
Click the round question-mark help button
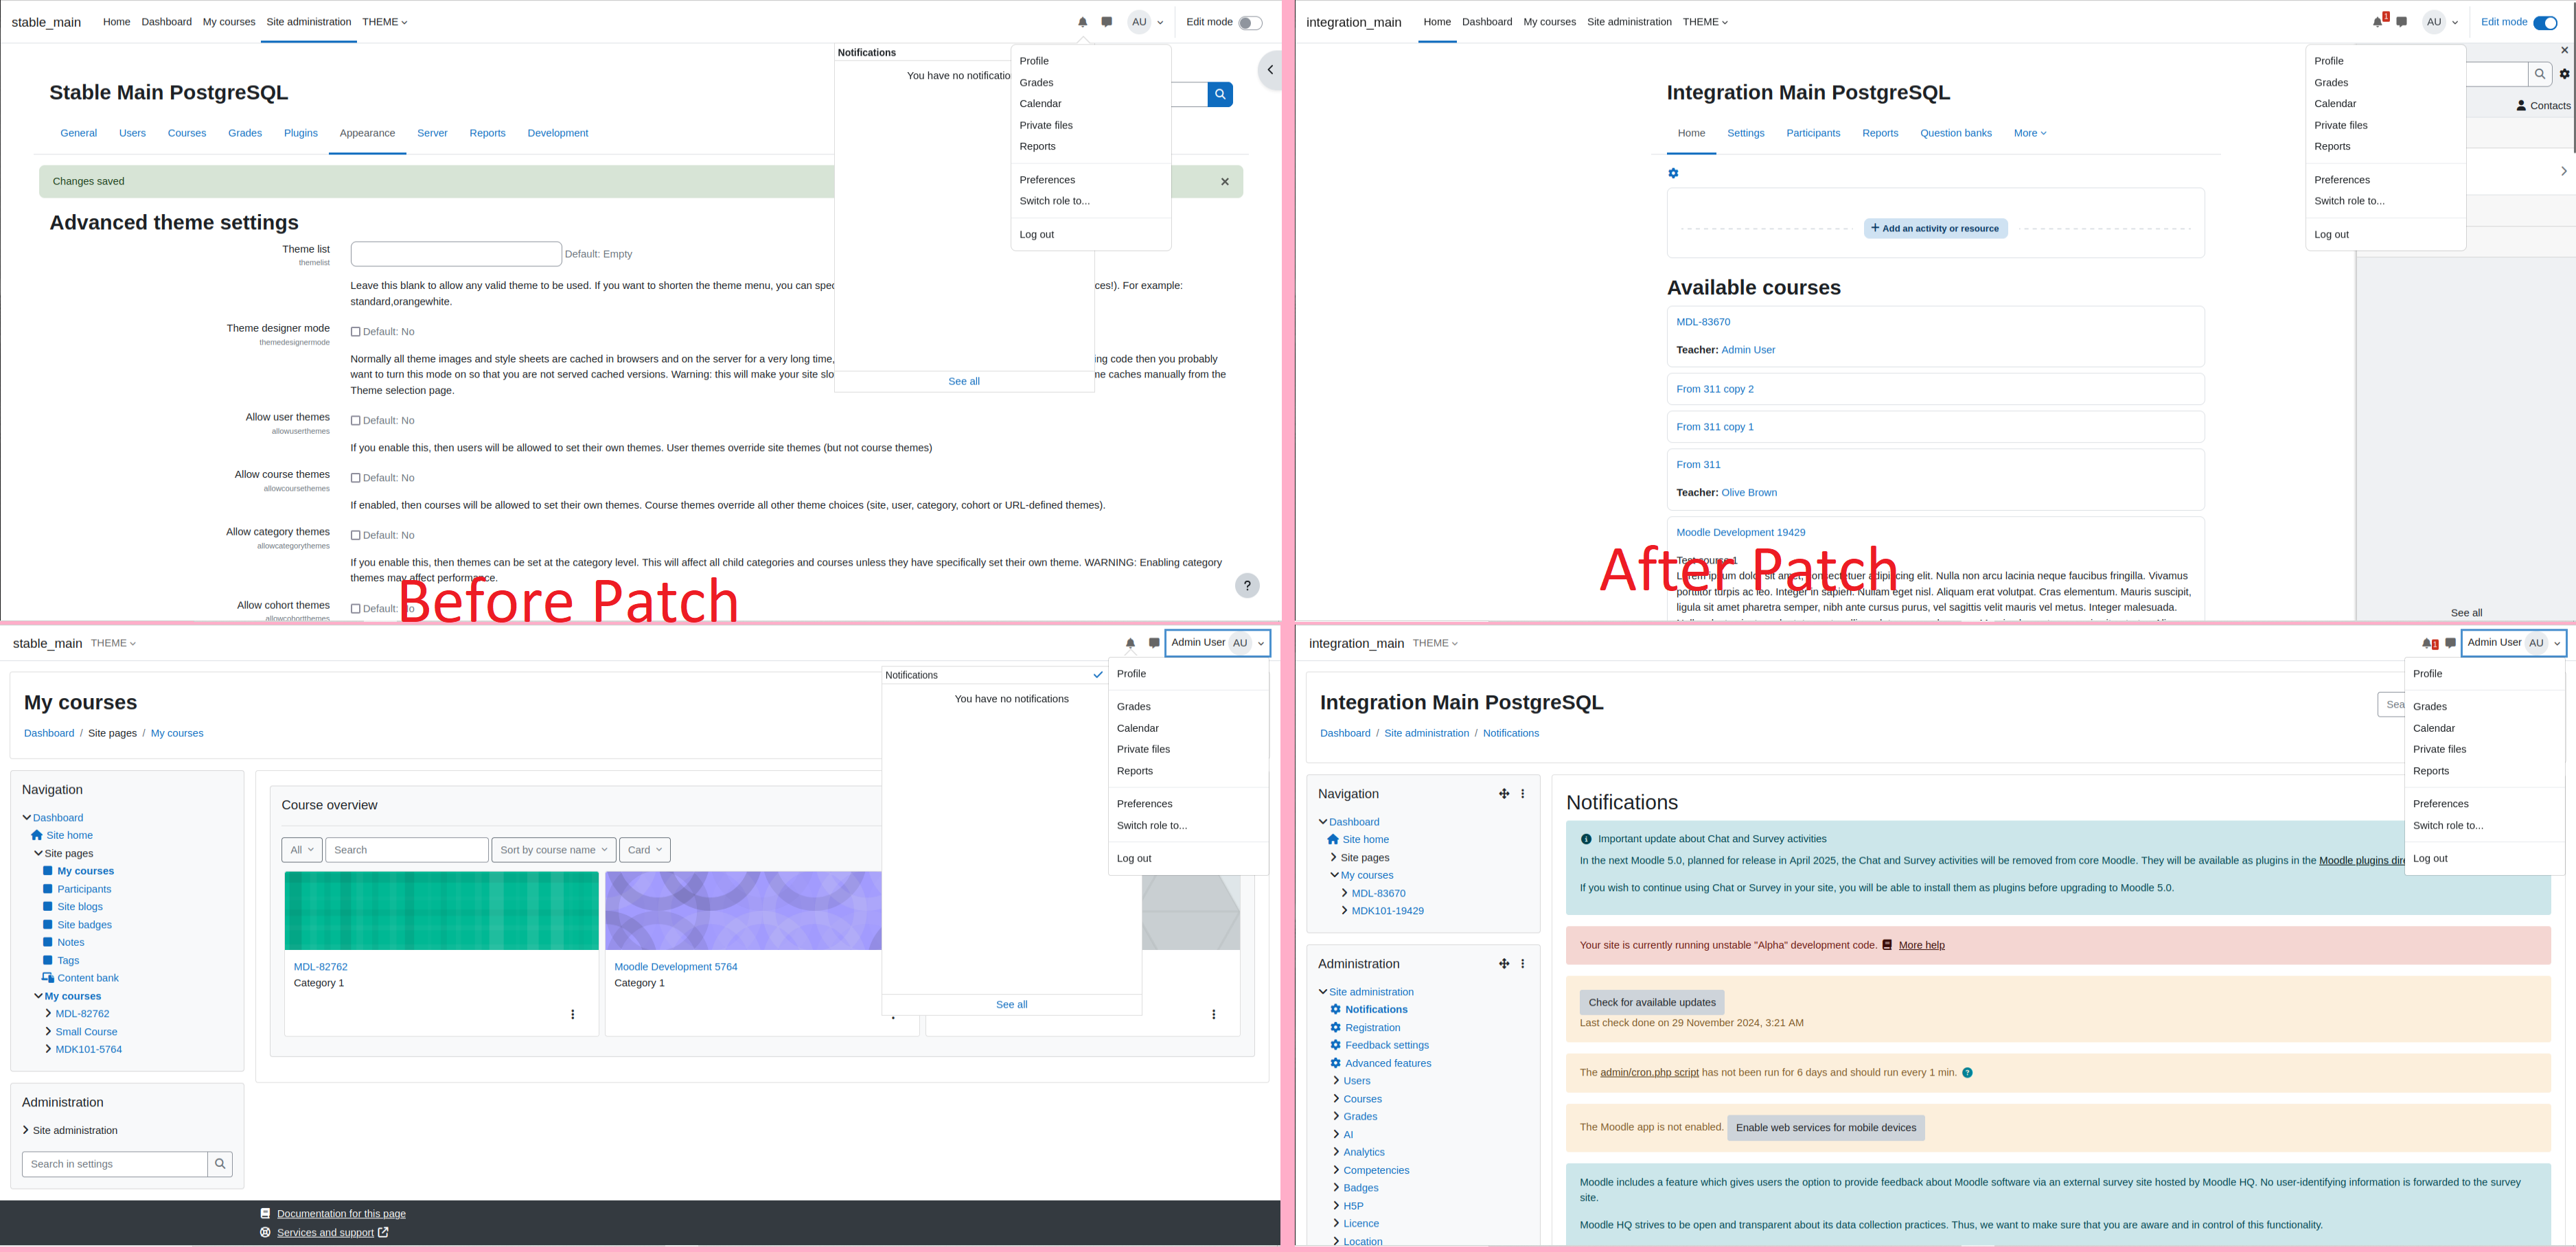point(1247,586)
